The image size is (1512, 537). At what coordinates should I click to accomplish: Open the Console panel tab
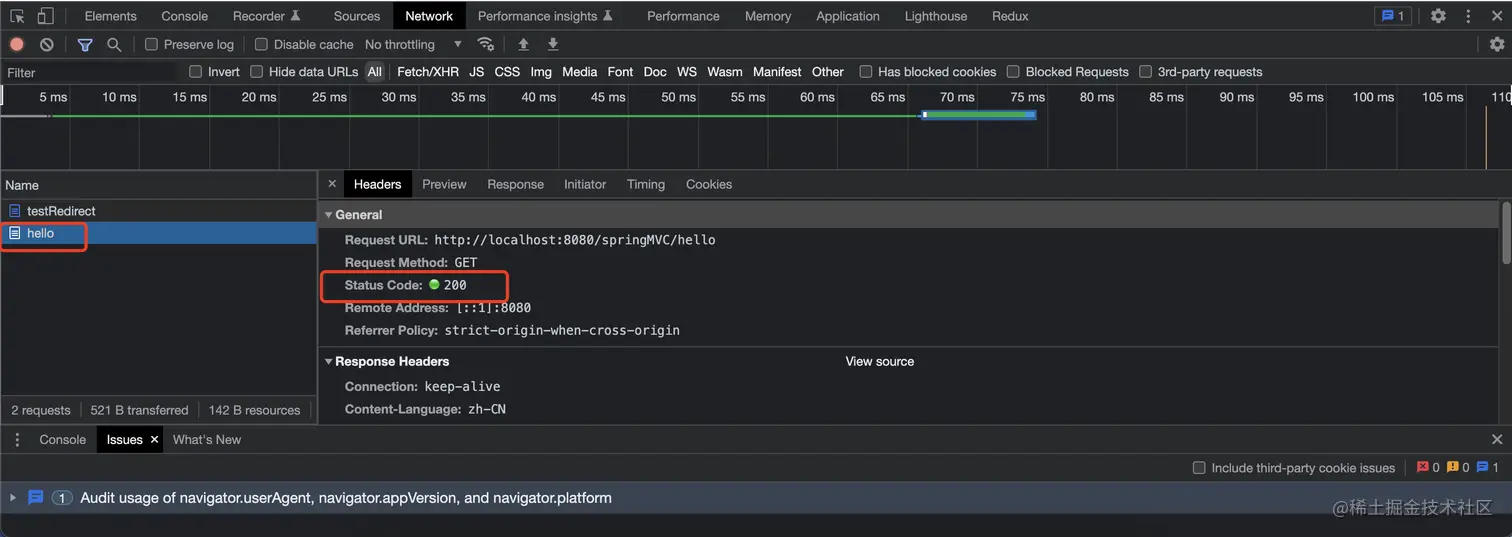(185, 16)
